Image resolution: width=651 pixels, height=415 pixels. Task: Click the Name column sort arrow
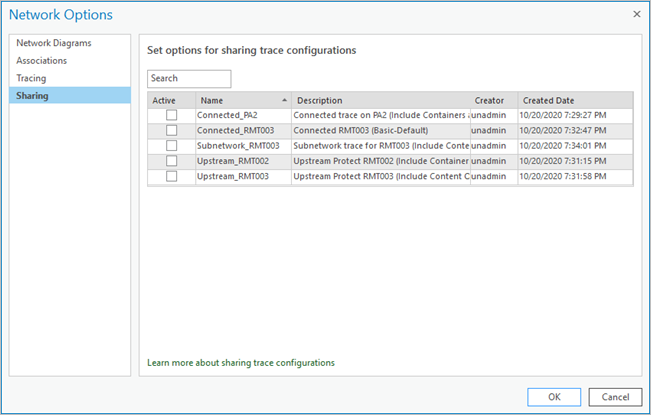coord(285,100)
